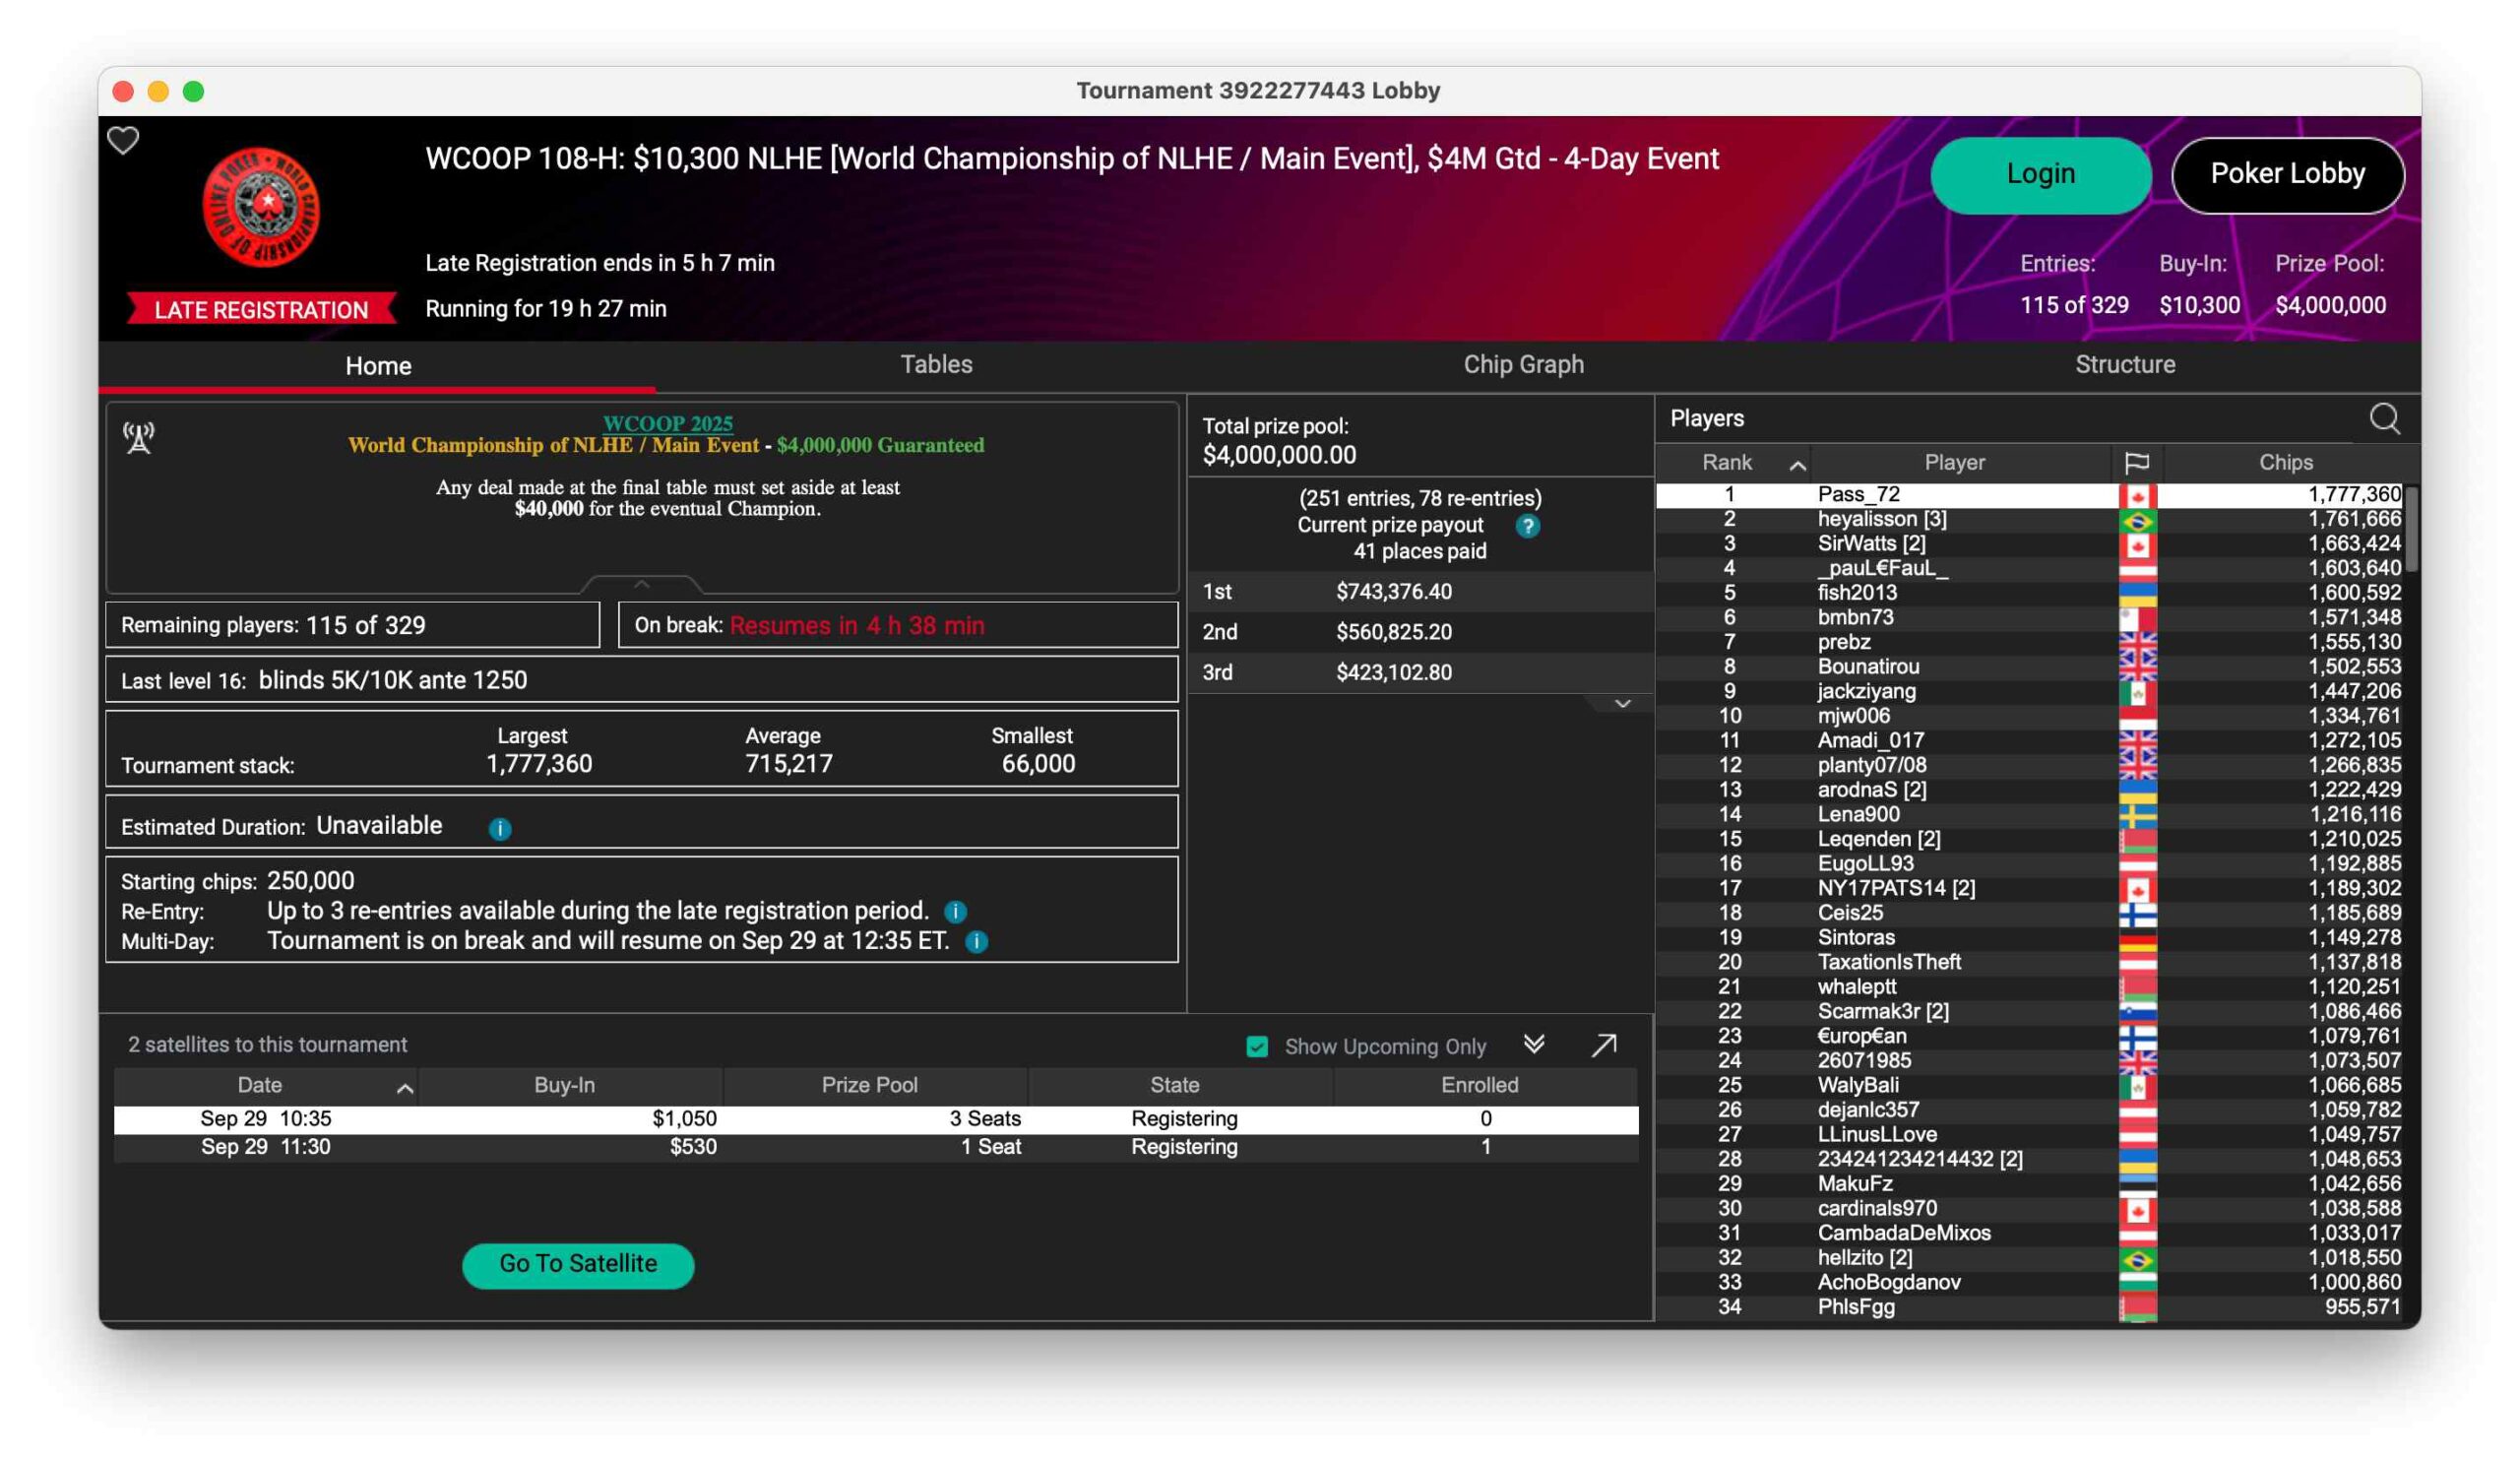Expand the prize payout list chevron

[x=1622, y=705]
